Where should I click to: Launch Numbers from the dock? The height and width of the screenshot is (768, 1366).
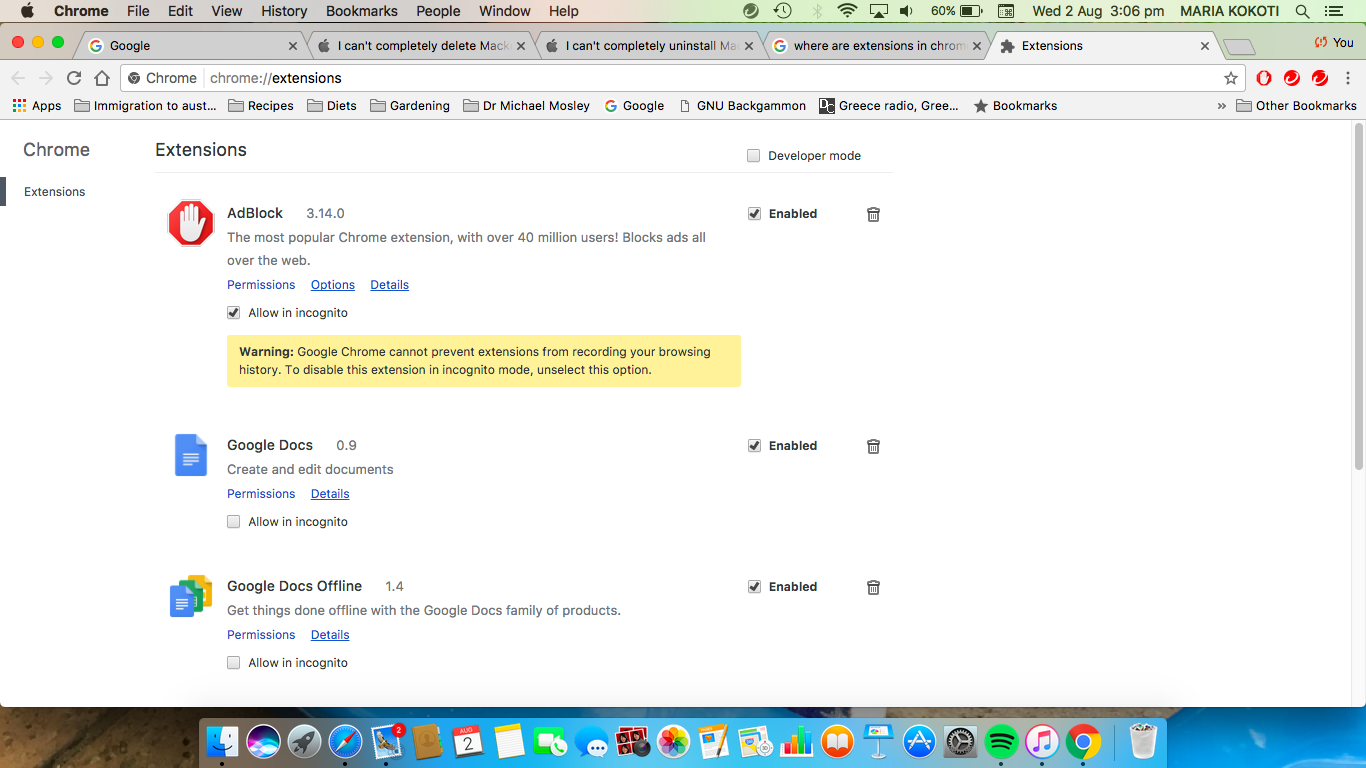pos(796,741)
